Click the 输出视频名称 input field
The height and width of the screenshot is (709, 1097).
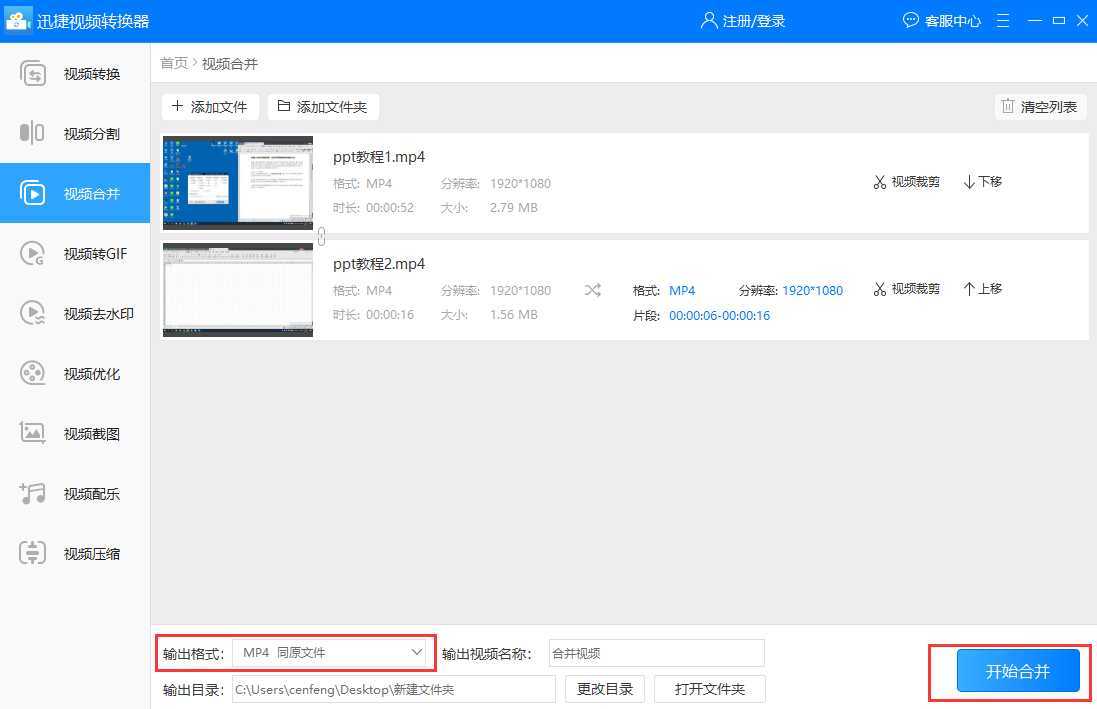657,653
